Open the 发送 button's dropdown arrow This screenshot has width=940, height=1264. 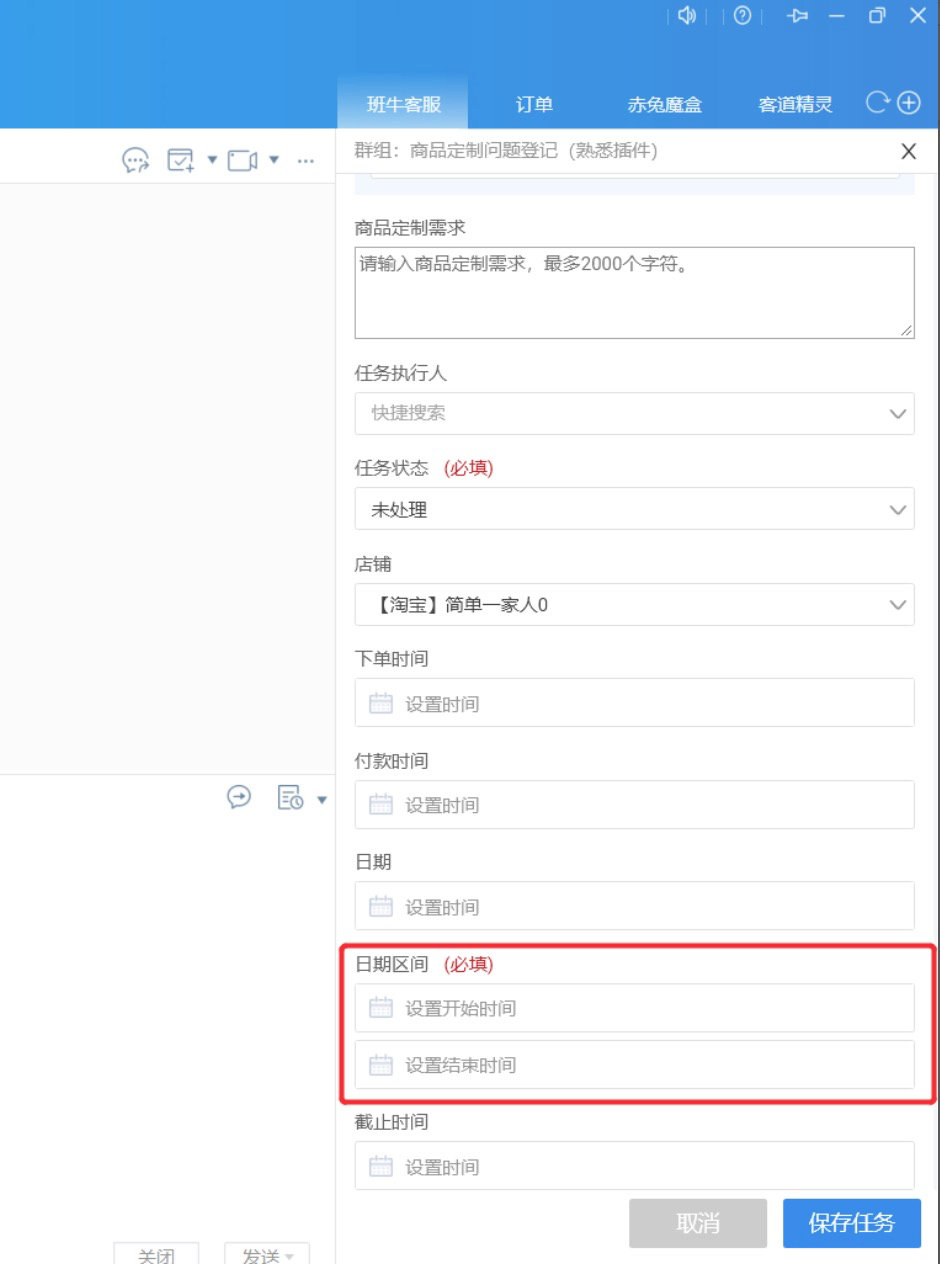pyautogui.click(x=291, y=1256)
